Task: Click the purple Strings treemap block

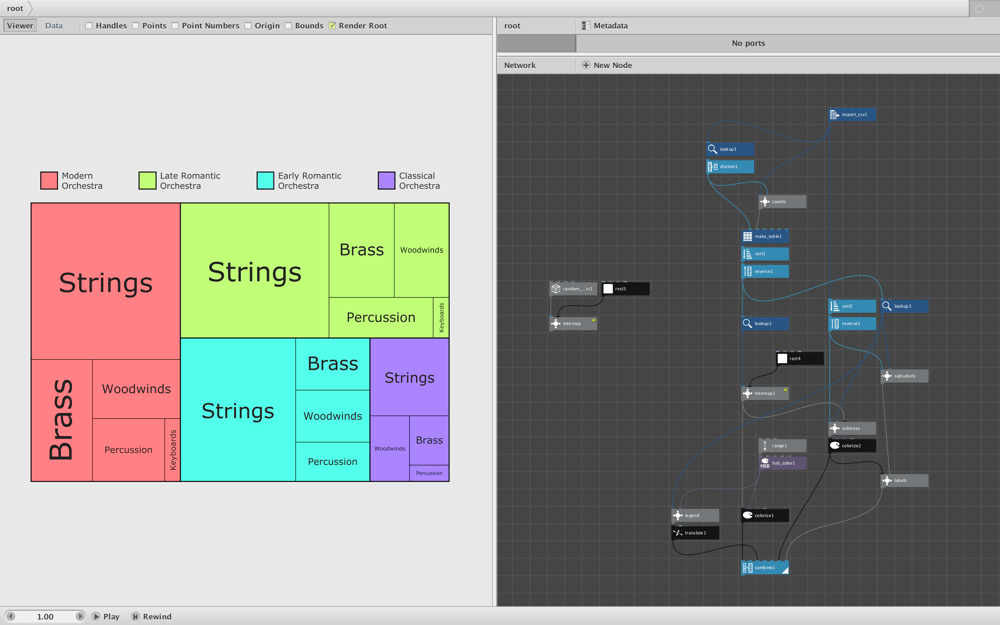Action: (x=409, y=377)
